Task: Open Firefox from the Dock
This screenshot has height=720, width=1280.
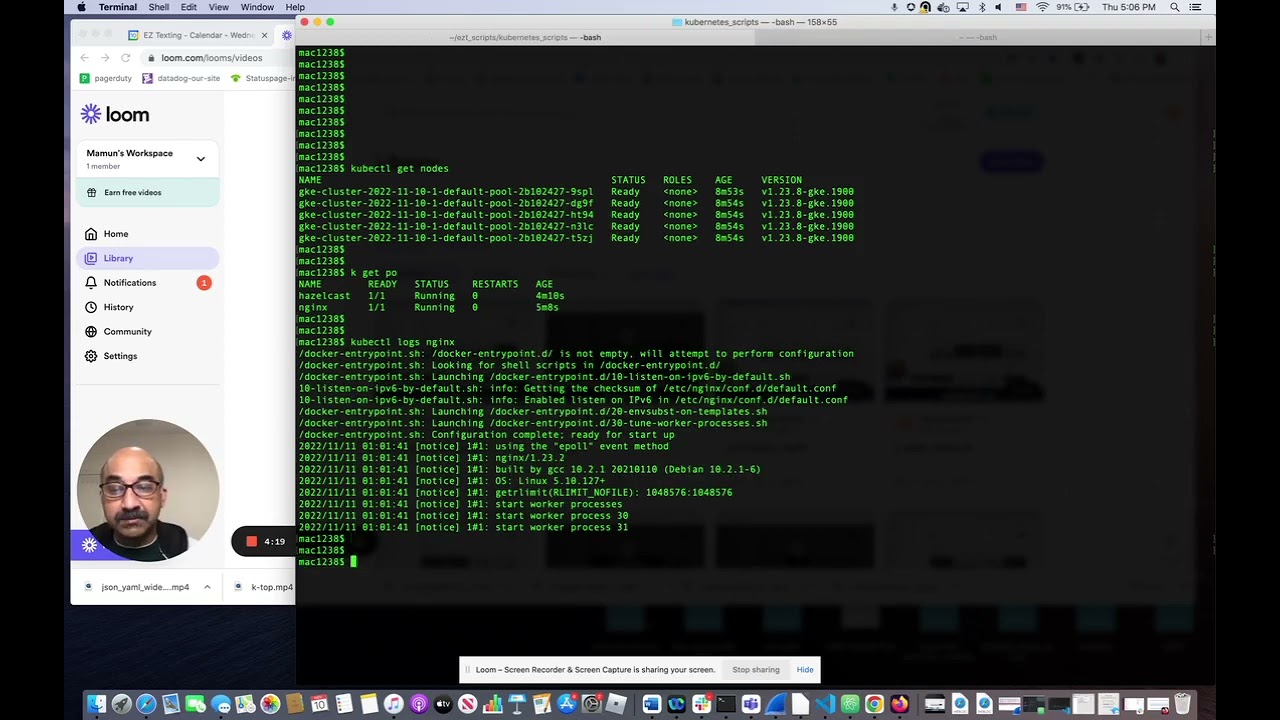Action: (899, 704)
